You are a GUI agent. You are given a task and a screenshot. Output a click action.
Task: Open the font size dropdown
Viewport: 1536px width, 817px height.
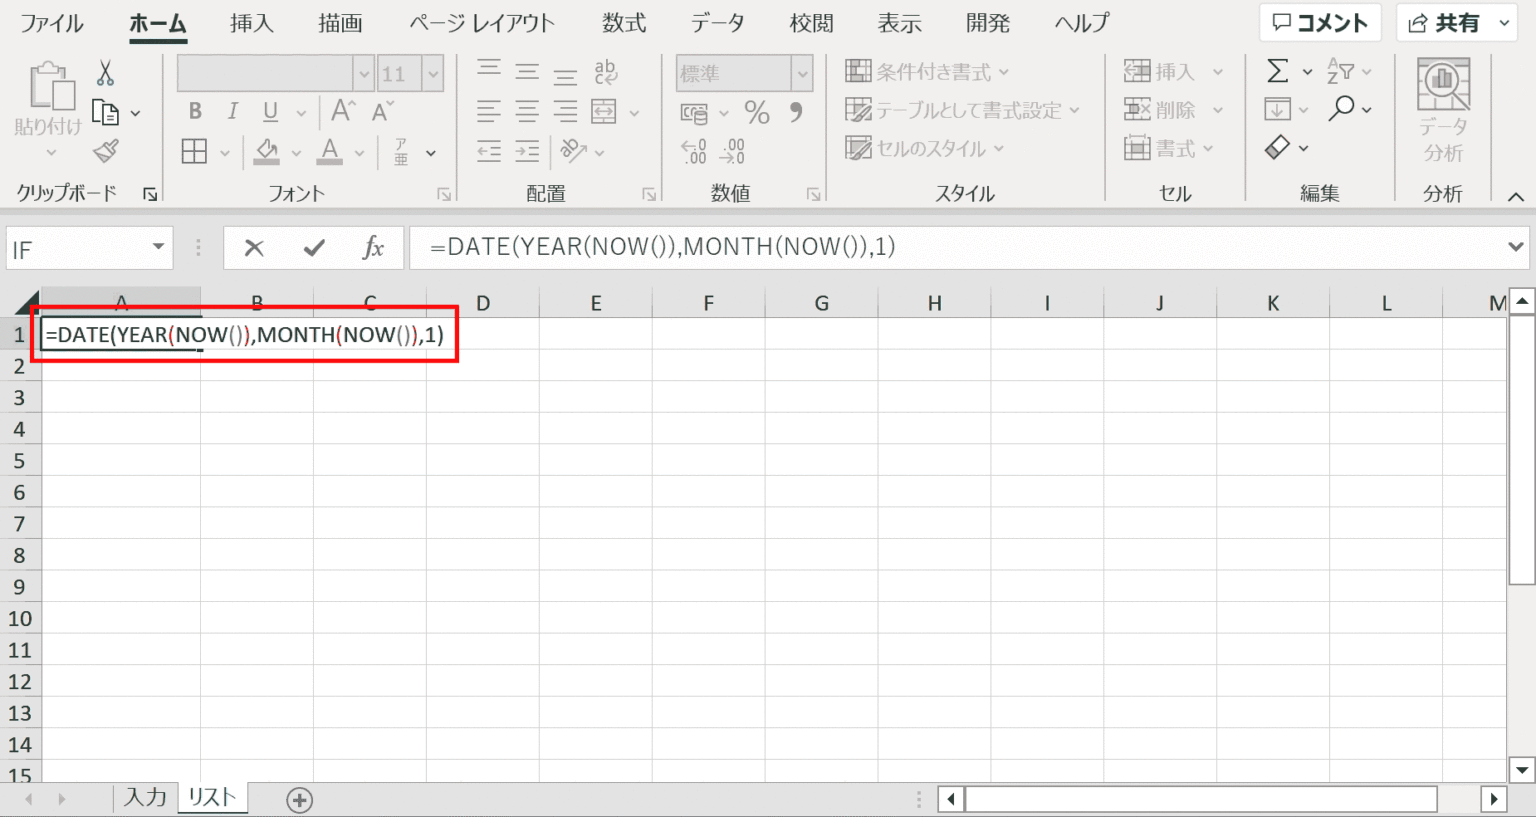[433, 73]
